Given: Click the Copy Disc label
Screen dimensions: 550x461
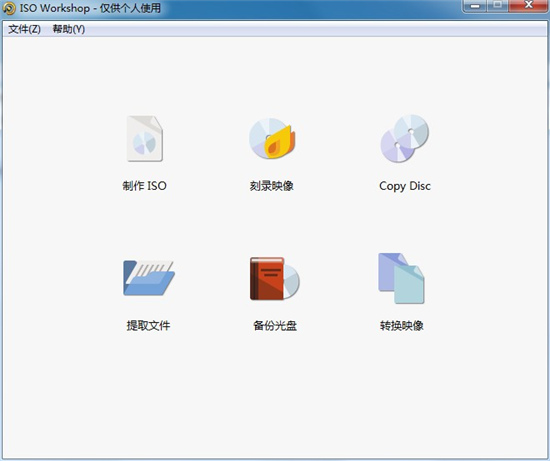Looking at the screenshot, I should click(405, 186).
